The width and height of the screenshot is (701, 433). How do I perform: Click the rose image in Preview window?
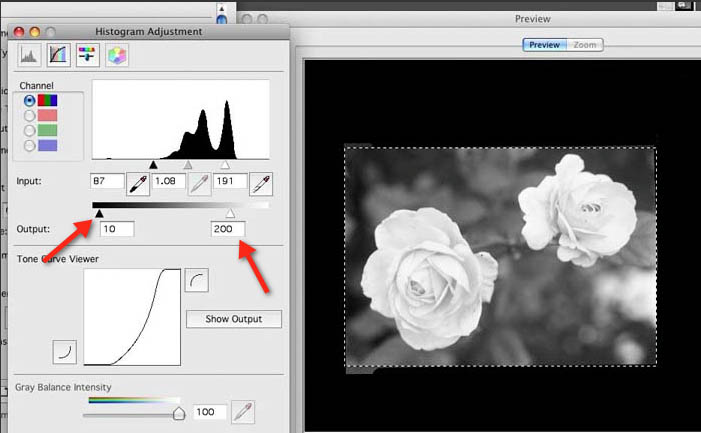(x=500, y=256)
